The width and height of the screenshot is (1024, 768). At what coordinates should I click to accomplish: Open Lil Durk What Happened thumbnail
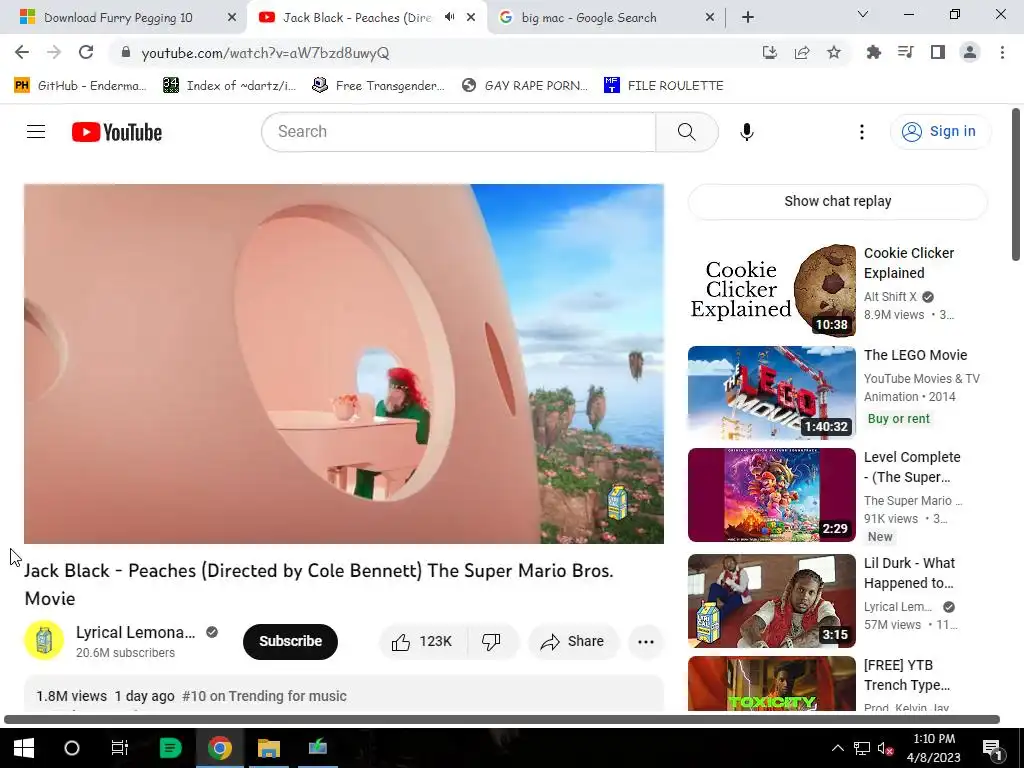[x=771, y=601]
